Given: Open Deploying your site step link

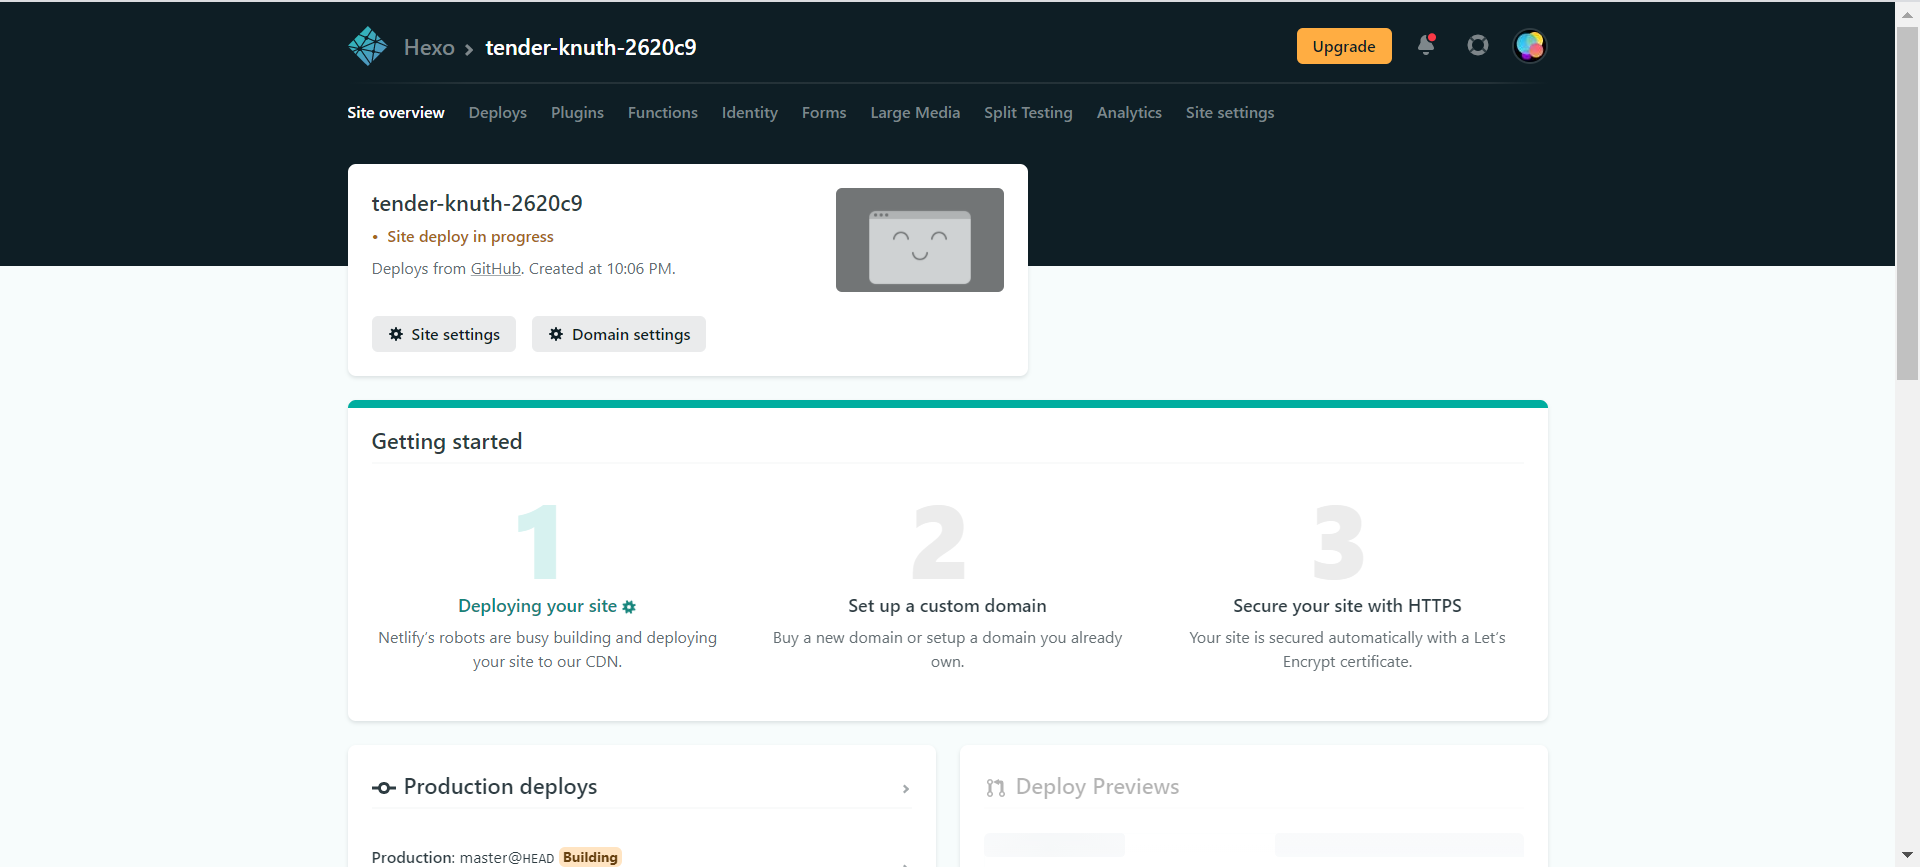Looking at the screenshot, I should coord(538,606).
